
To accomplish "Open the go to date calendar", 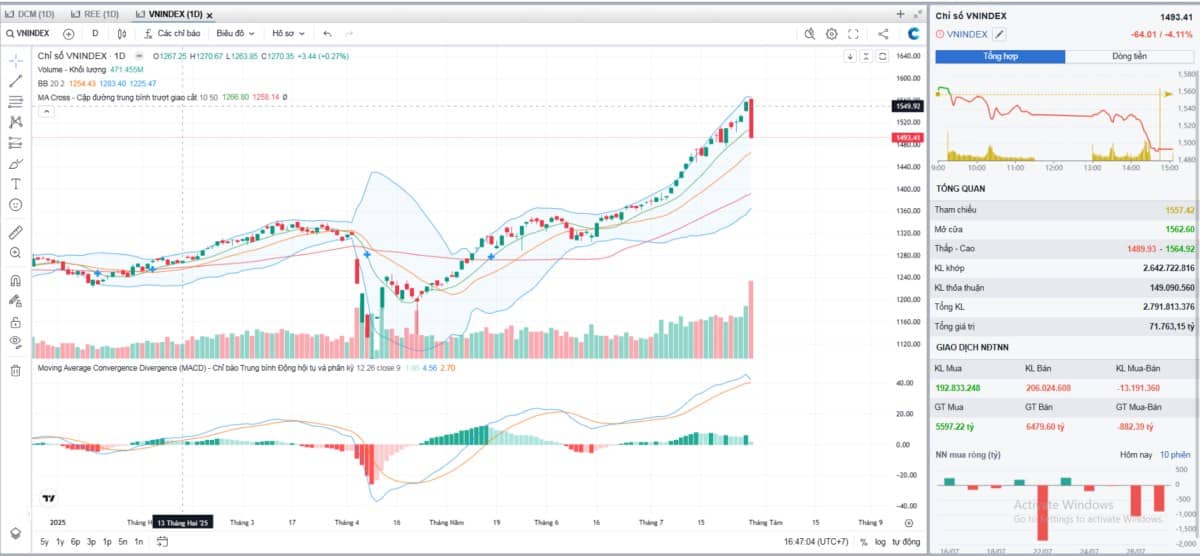I will (160, 541).
